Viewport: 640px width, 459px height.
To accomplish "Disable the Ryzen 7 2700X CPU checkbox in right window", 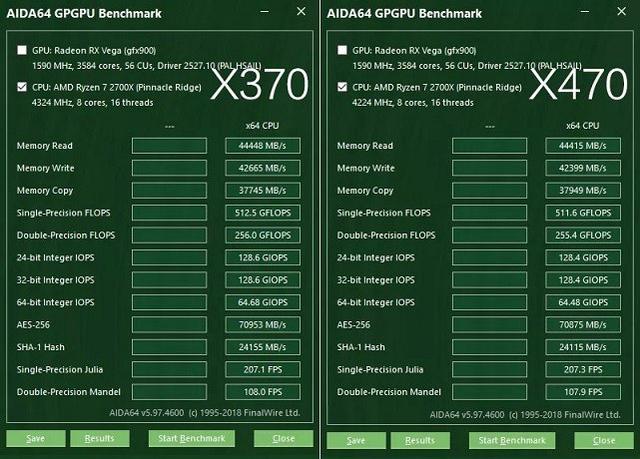I will point(343,87).
